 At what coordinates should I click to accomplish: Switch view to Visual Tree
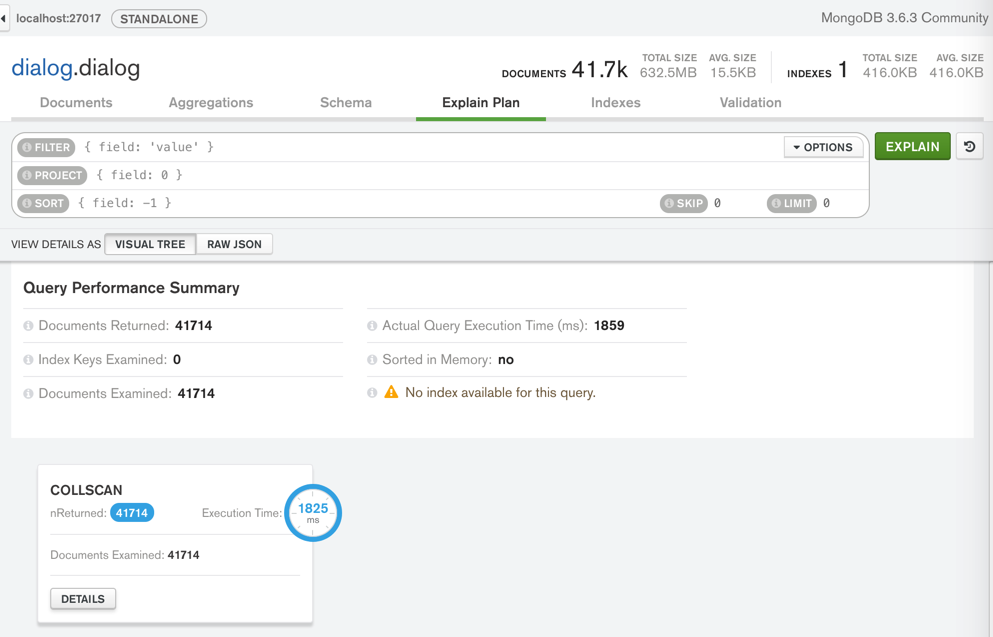click(x=150, y=244)
